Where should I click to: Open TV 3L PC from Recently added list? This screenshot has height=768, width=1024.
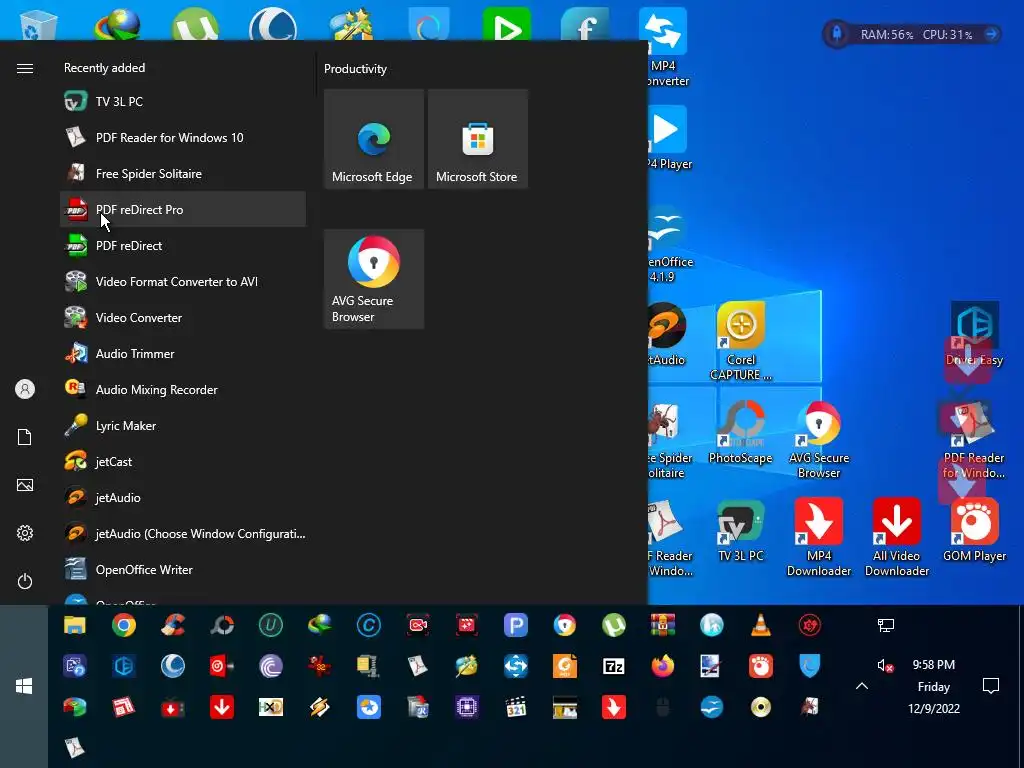click(x=183, y=102)
